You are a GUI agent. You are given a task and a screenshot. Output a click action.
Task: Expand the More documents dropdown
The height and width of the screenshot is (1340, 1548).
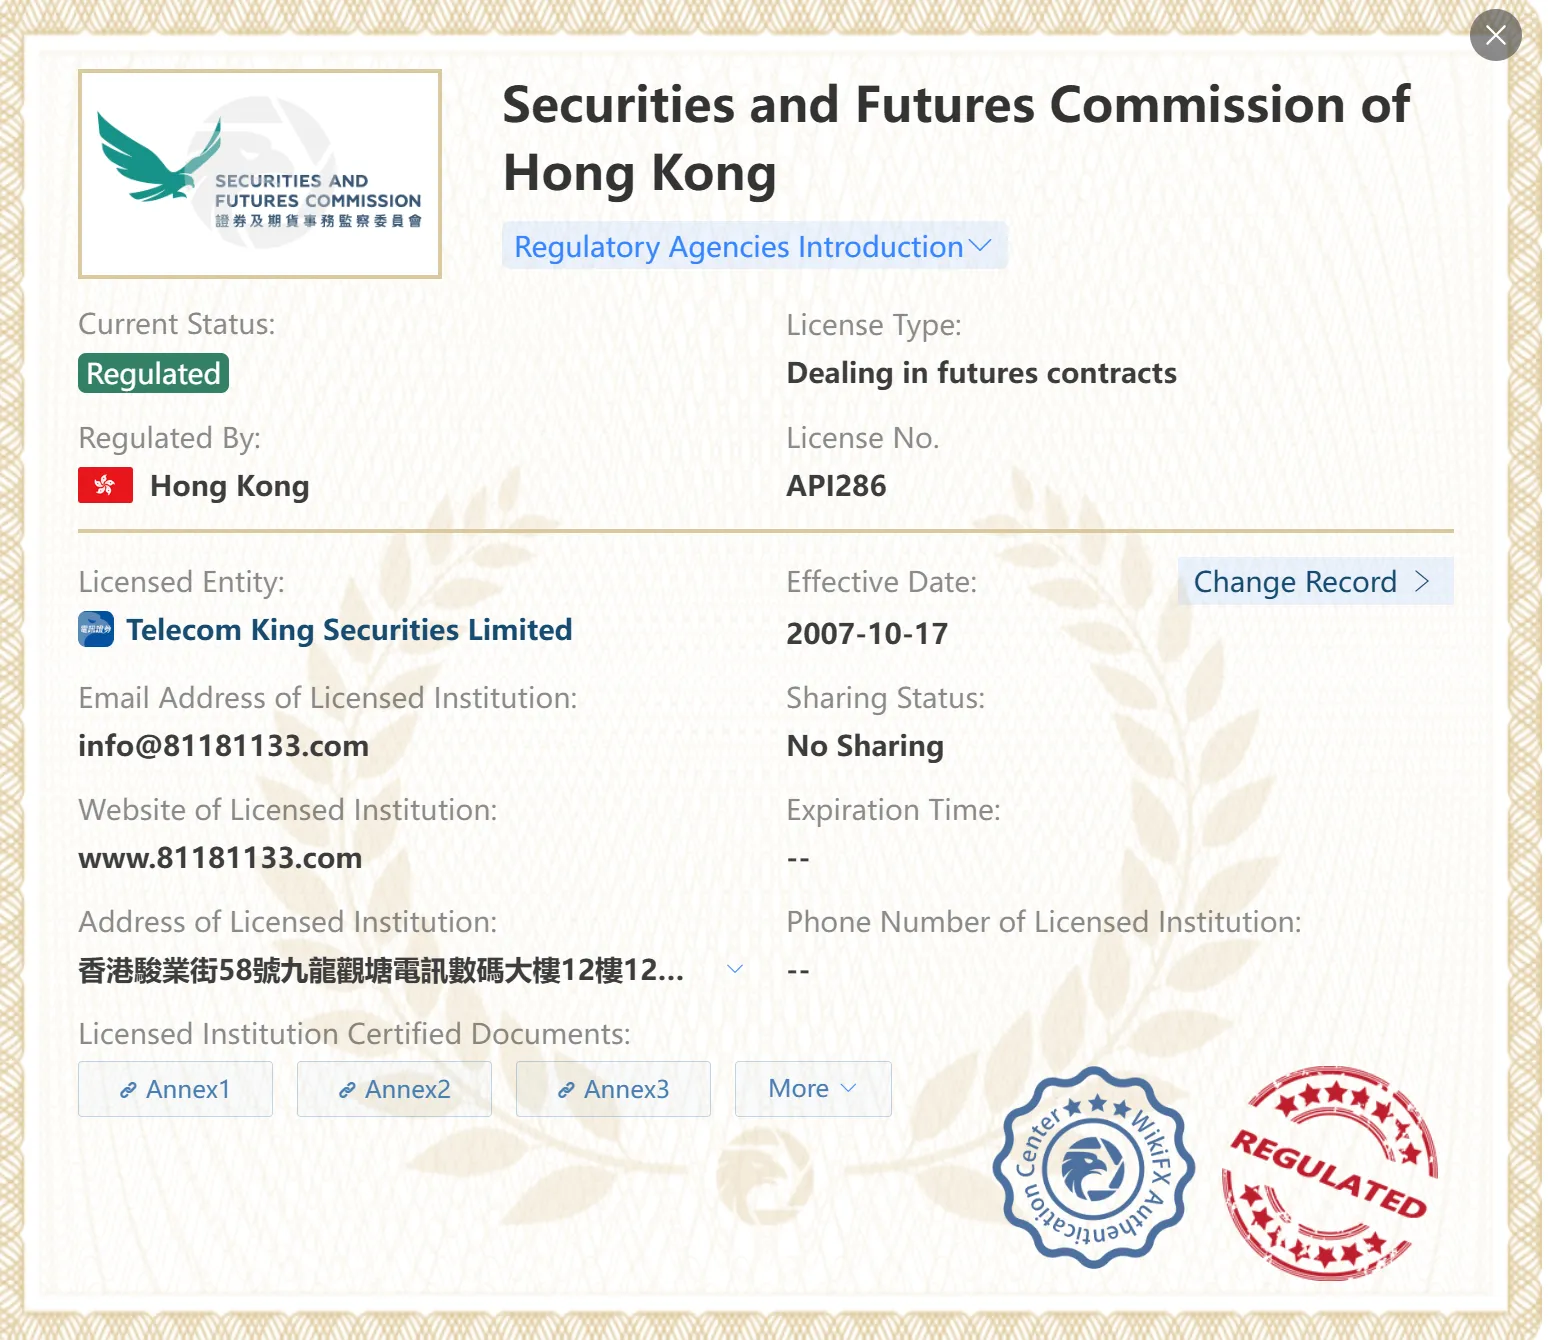tap(813, 1089)
